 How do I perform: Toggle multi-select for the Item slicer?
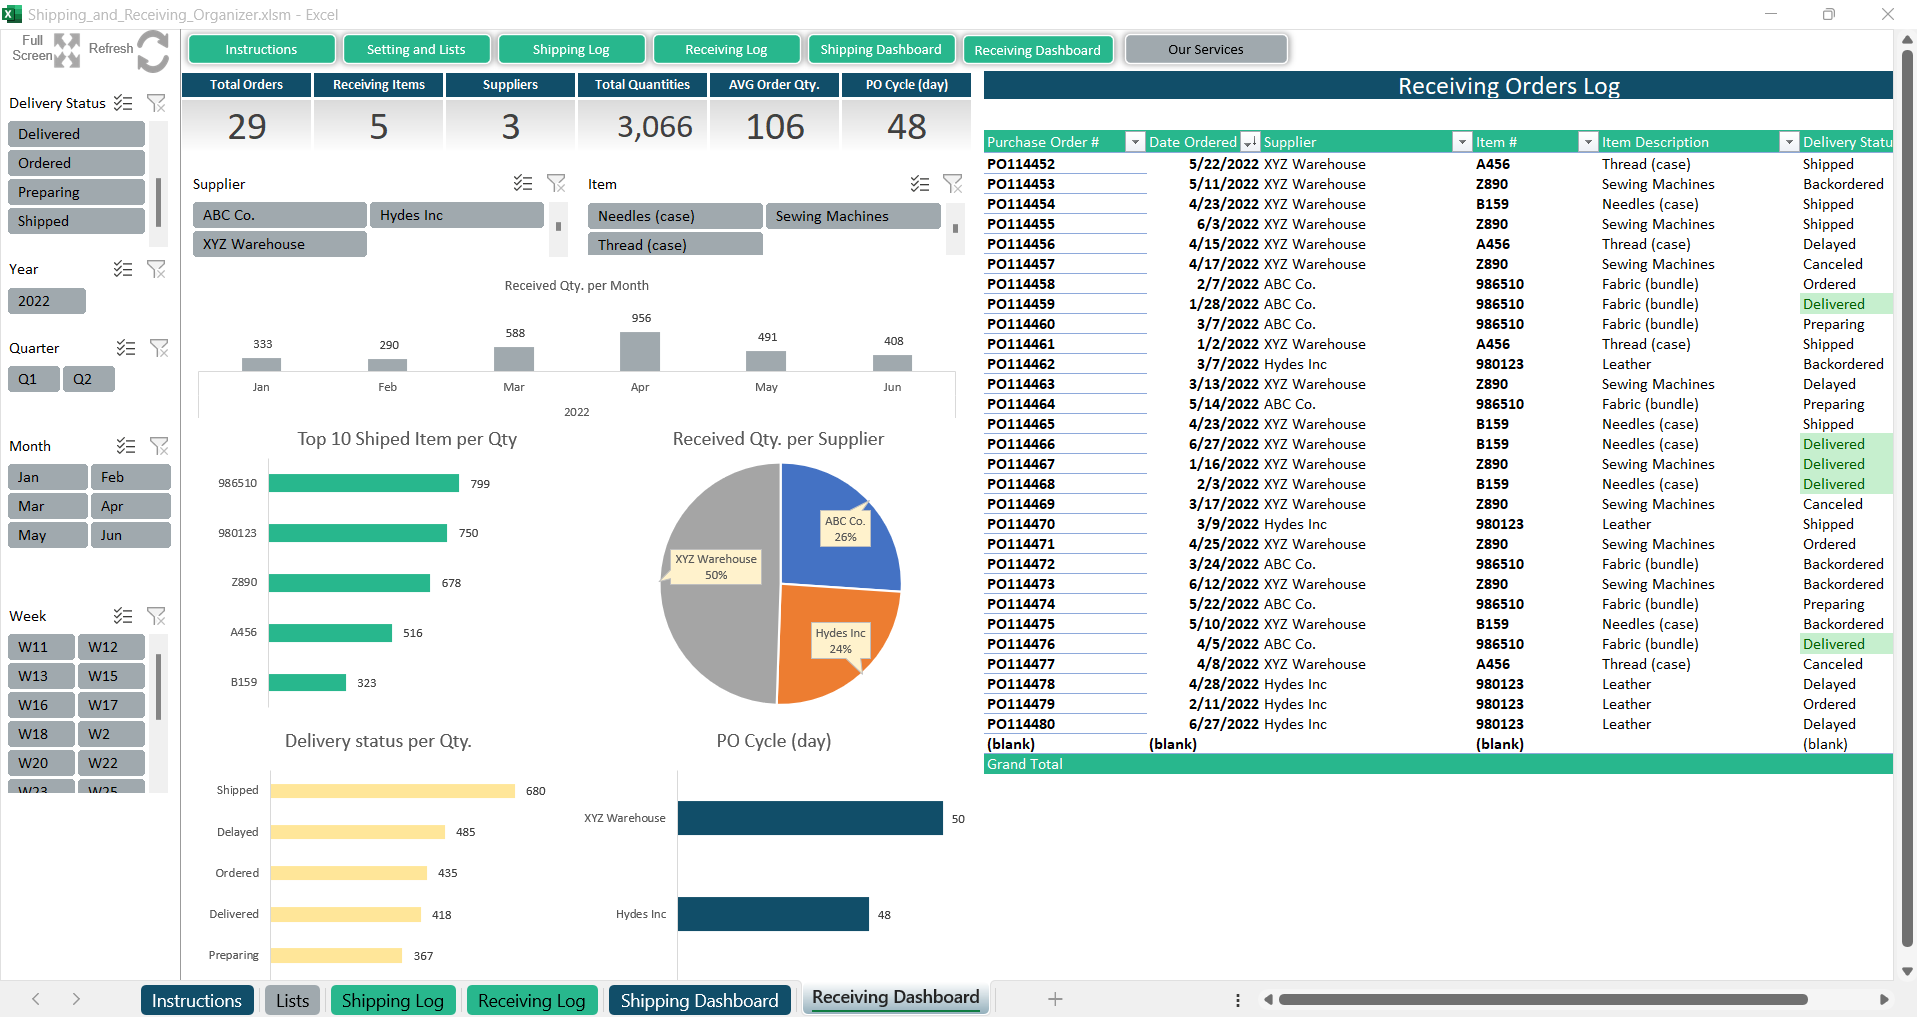tap(920, 184)
